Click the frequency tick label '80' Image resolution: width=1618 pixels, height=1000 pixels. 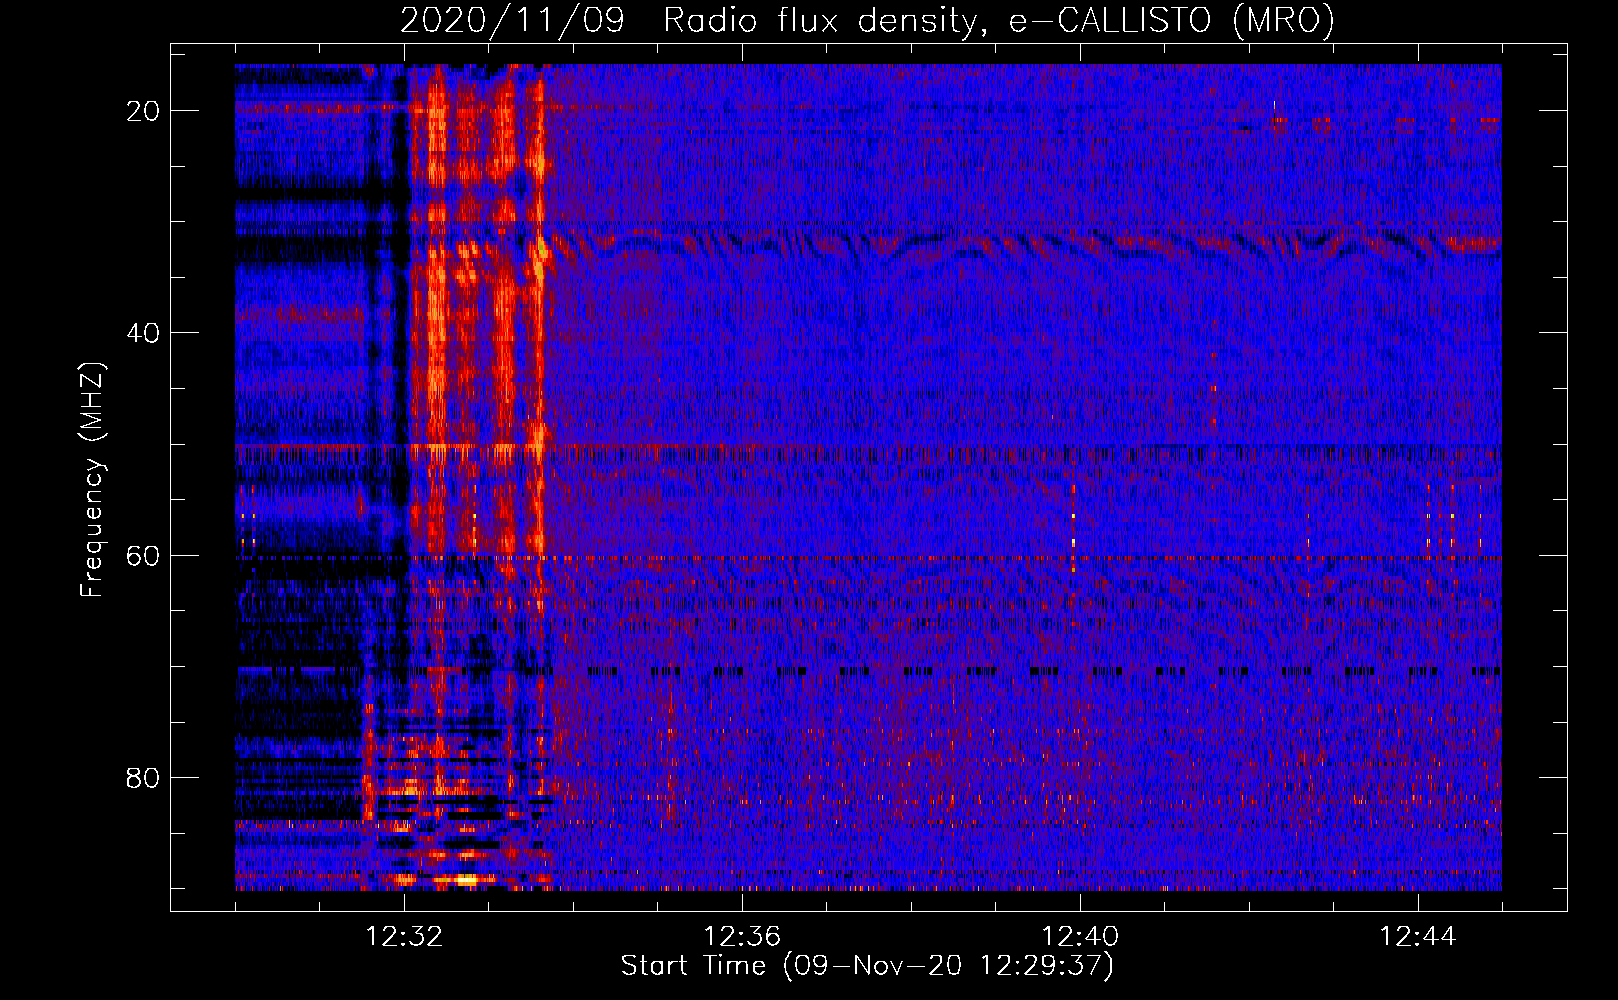144,777
